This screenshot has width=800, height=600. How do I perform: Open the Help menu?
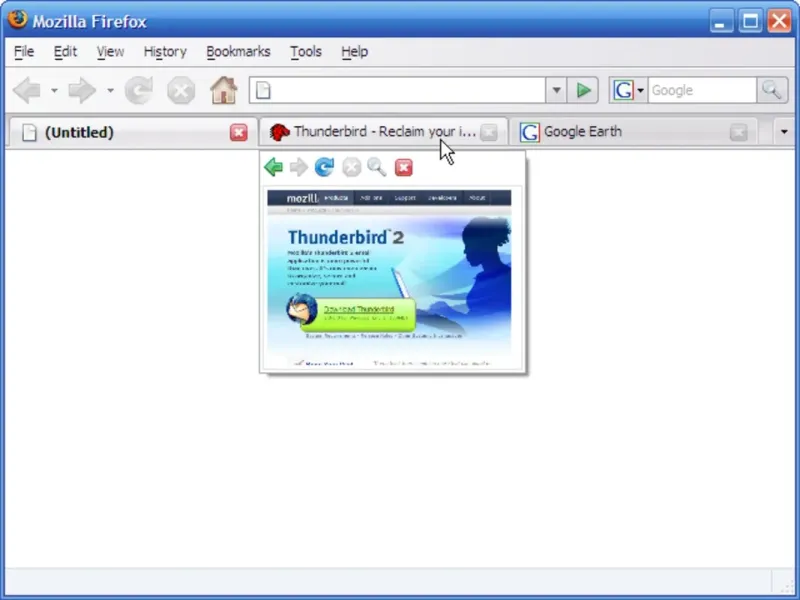(355, 52)
